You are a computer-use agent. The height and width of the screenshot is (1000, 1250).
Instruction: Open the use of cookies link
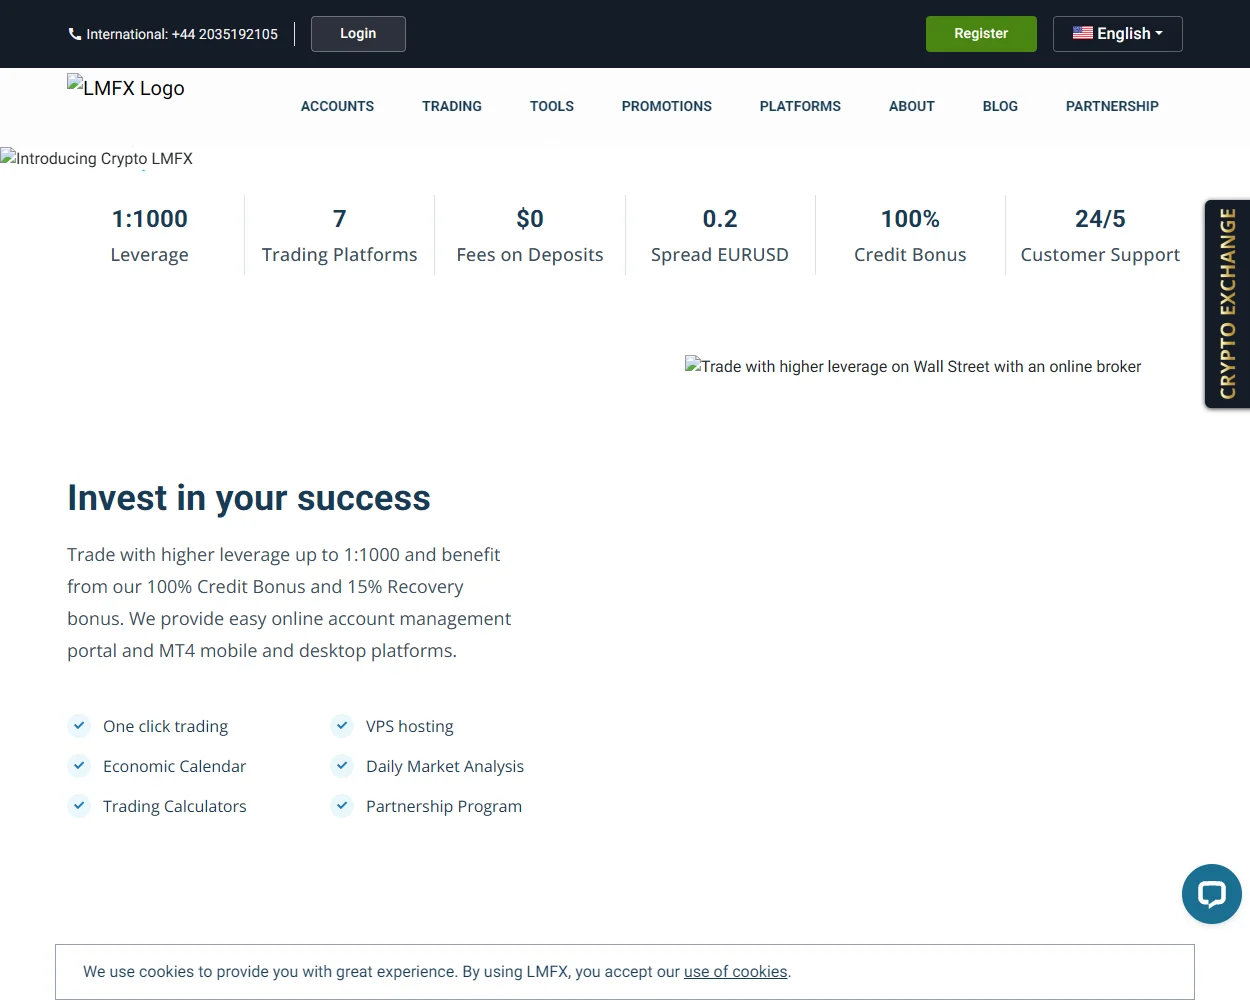(735, 971)
